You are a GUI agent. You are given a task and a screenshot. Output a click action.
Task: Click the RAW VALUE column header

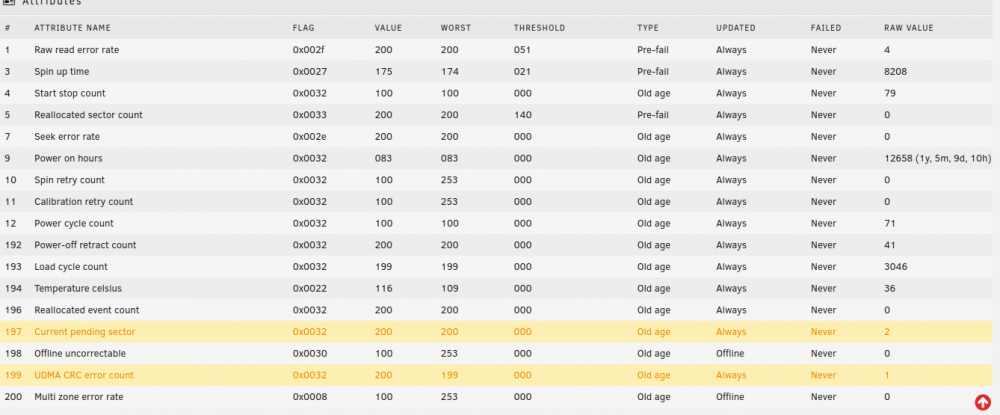pos(909,28)
